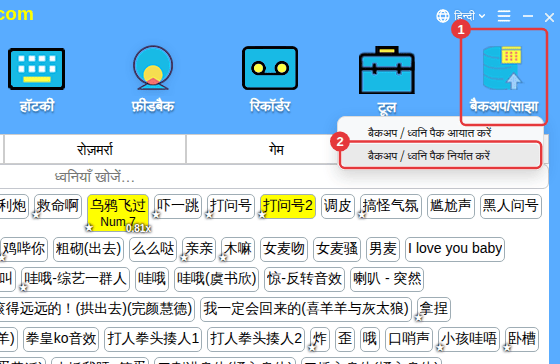Viewport: 560px width, 364px height.
Task: Play the 拿捏 sound
Action: click(434, 309)
